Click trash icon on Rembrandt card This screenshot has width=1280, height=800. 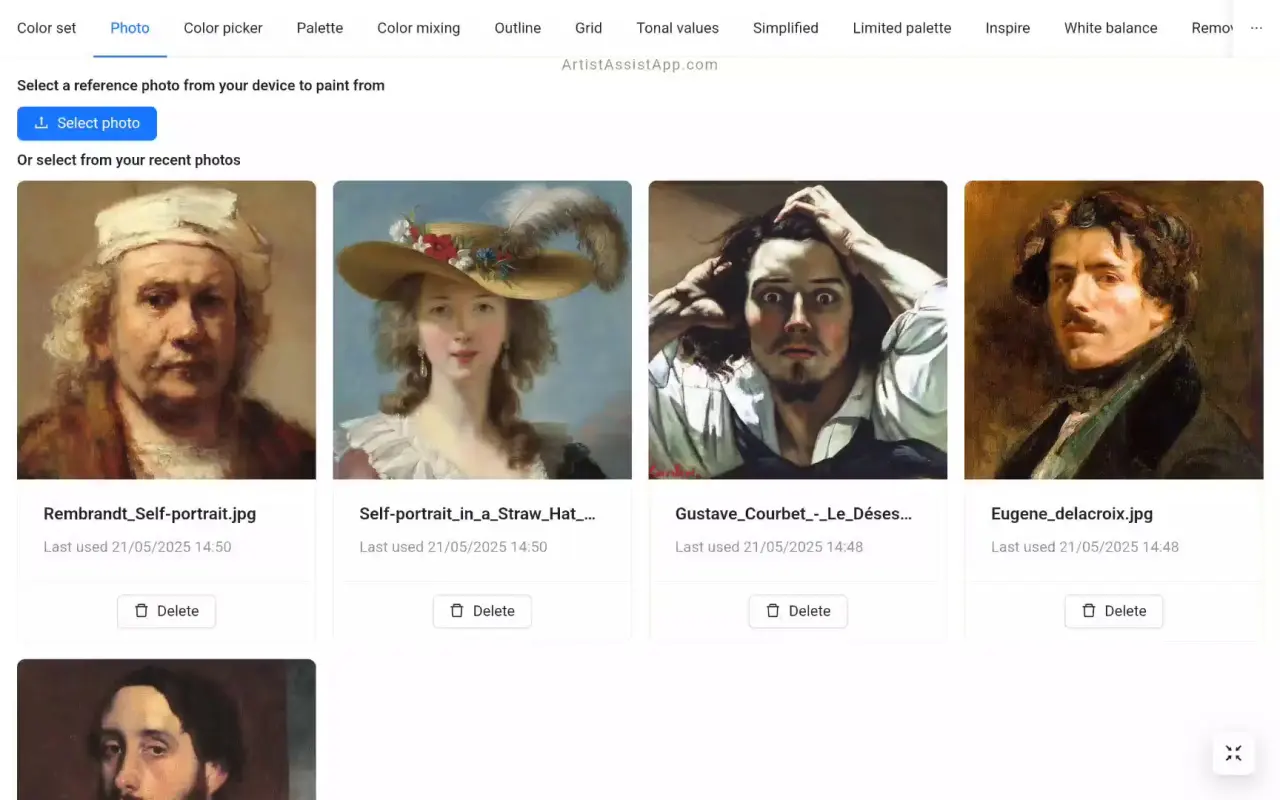(x=141, y=611)
